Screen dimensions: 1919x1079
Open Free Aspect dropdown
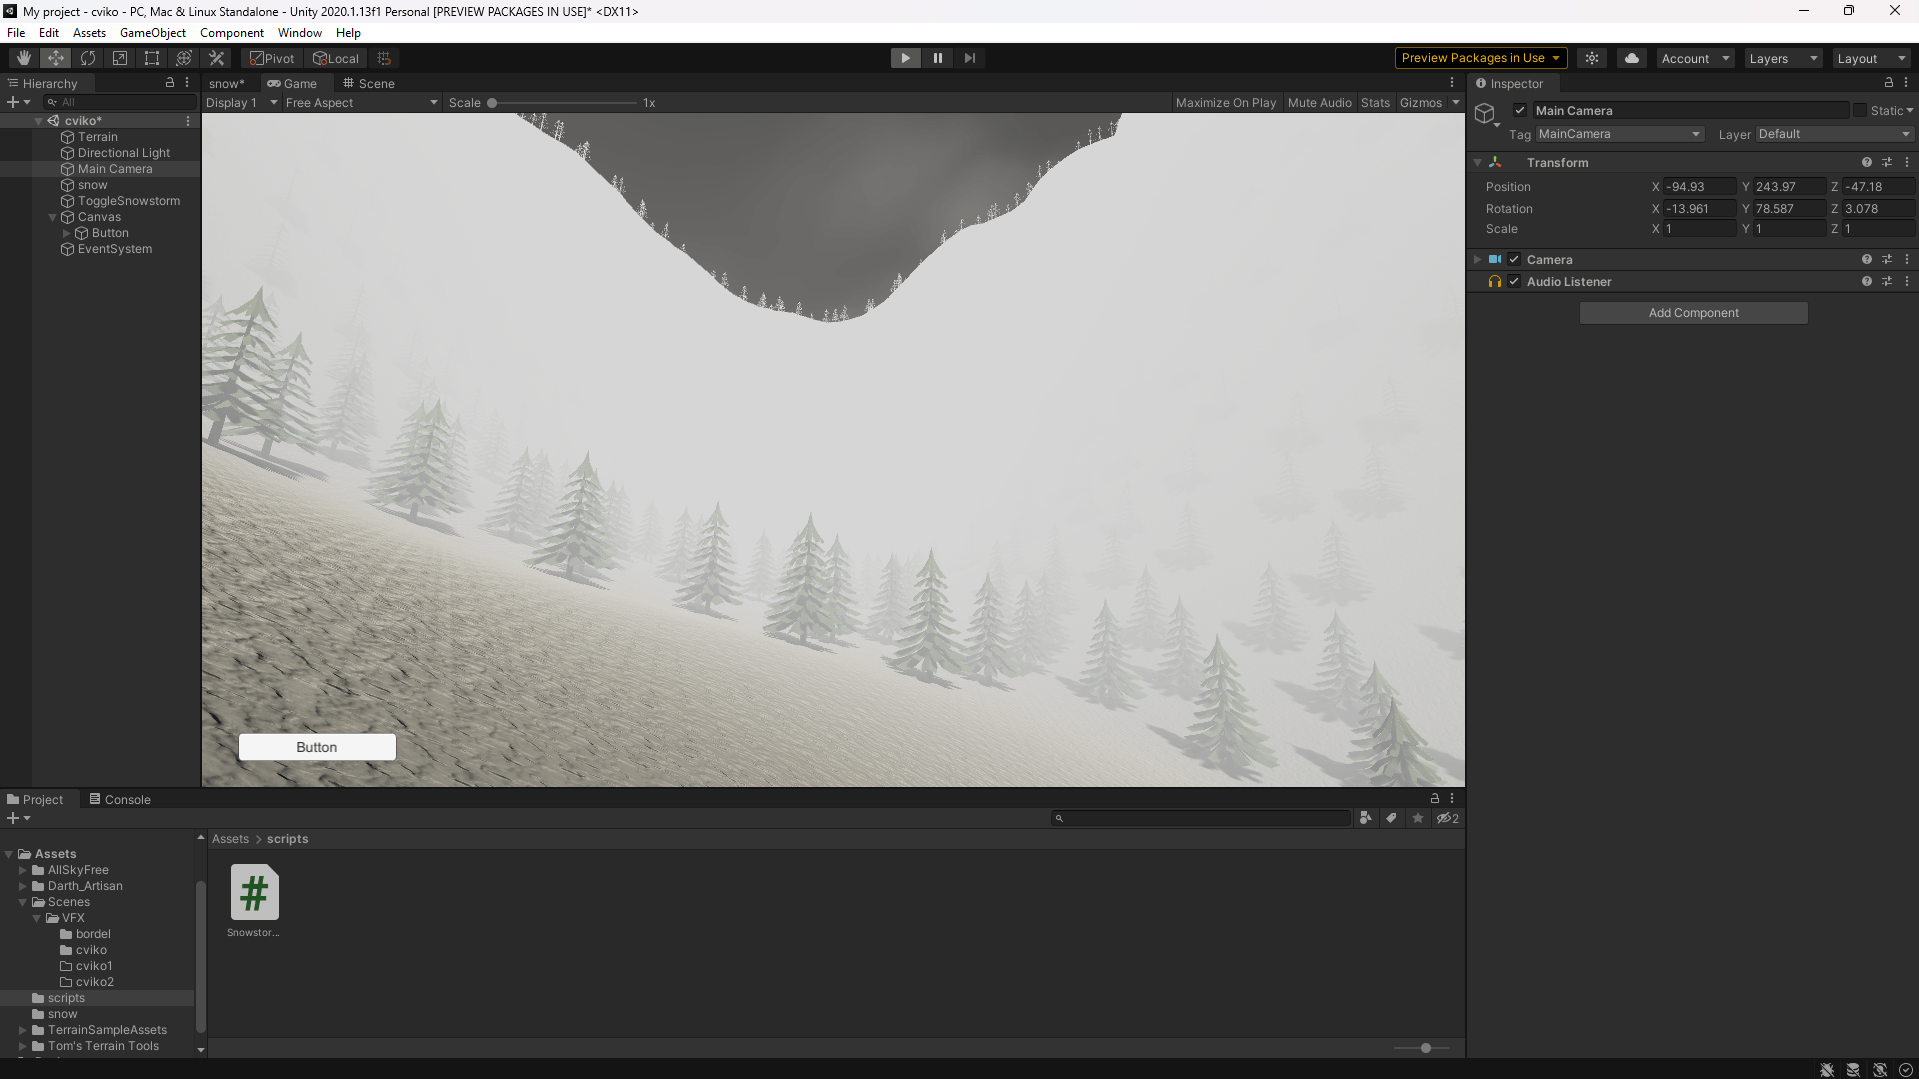point(361,102)
